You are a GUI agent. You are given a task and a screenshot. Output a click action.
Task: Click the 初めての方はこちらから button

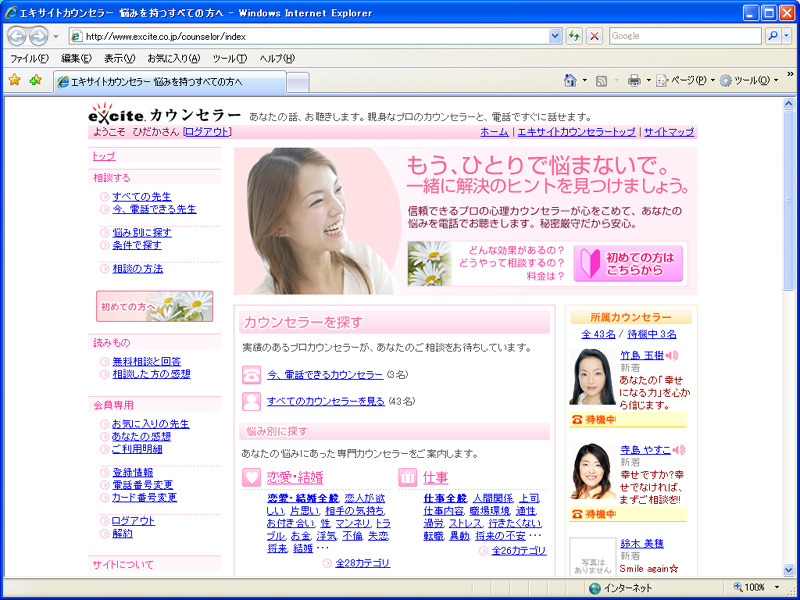coord(628,263)
